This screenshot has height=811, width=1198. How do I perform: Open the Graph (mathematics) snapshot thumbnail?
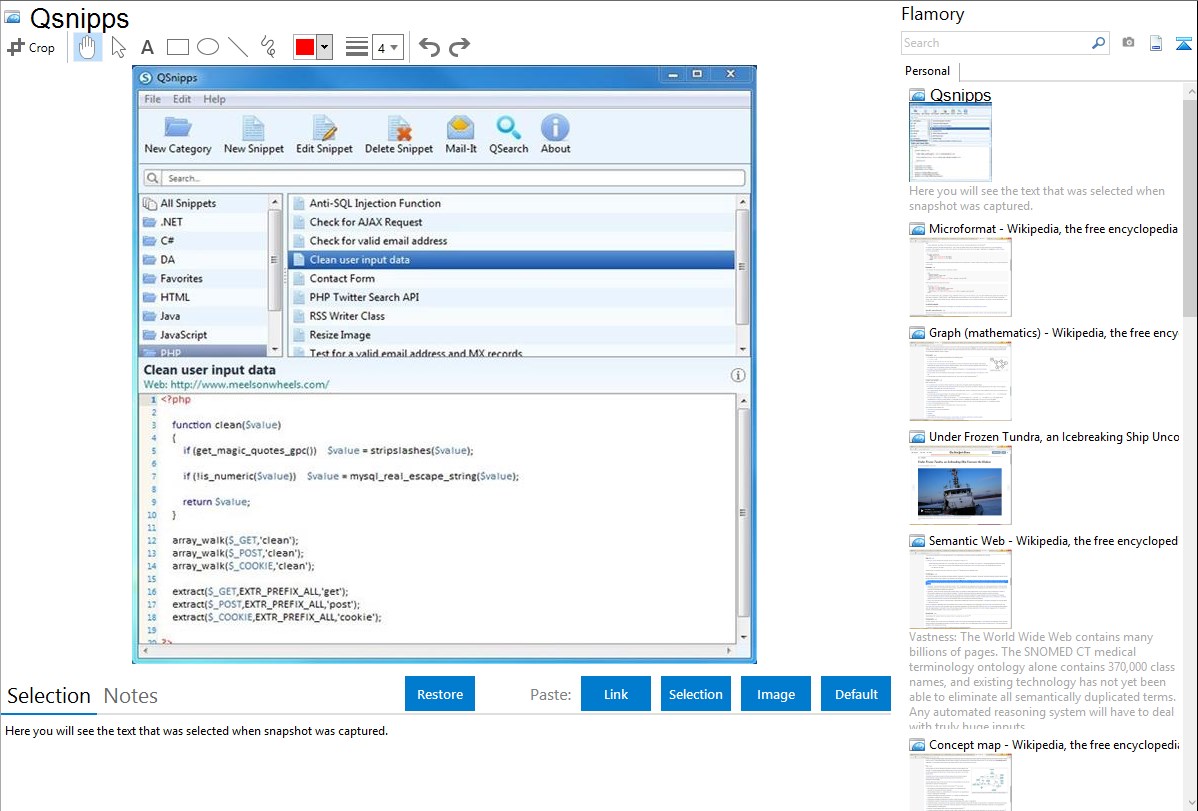click(x=960, y=381)
